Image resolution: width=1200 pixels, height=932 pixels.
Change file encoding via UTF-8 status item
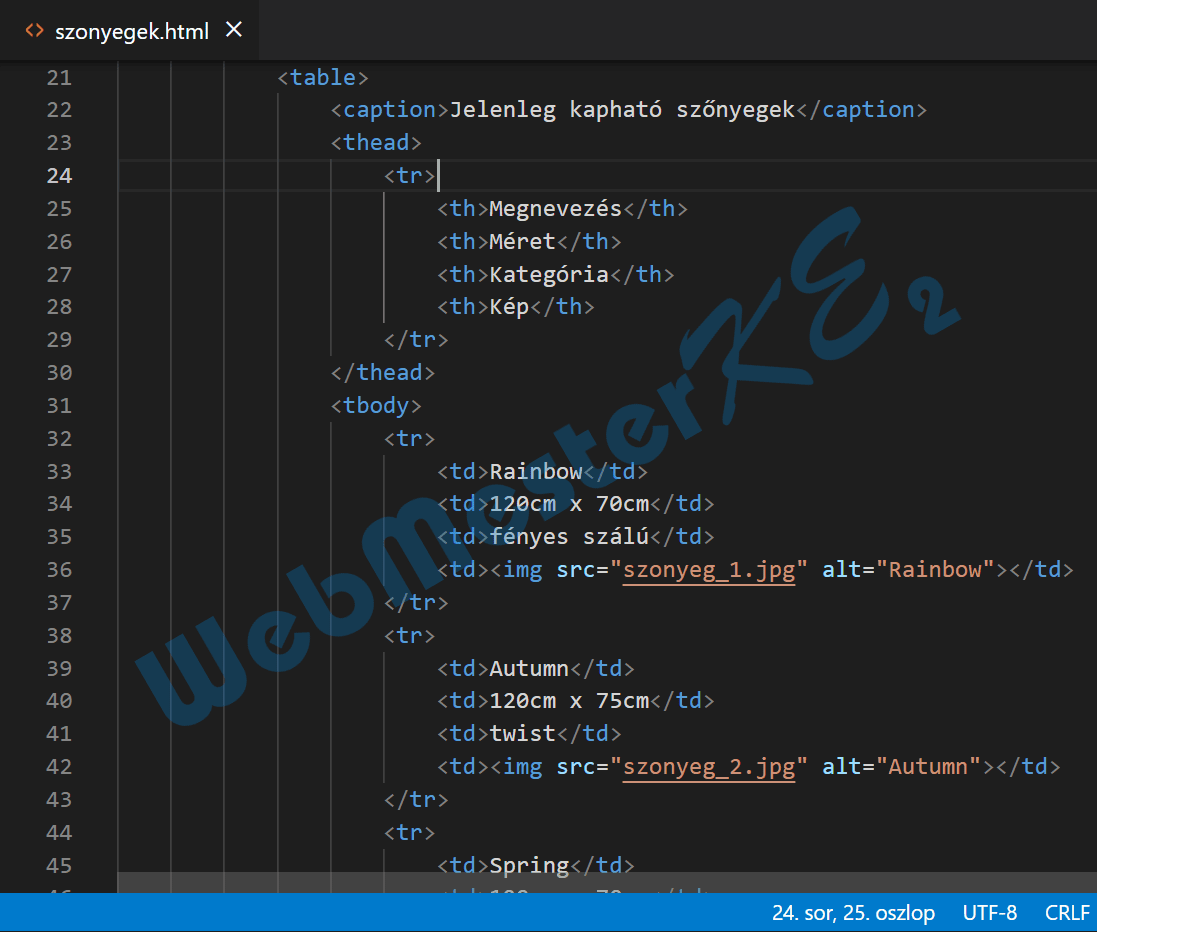point(990,913)
